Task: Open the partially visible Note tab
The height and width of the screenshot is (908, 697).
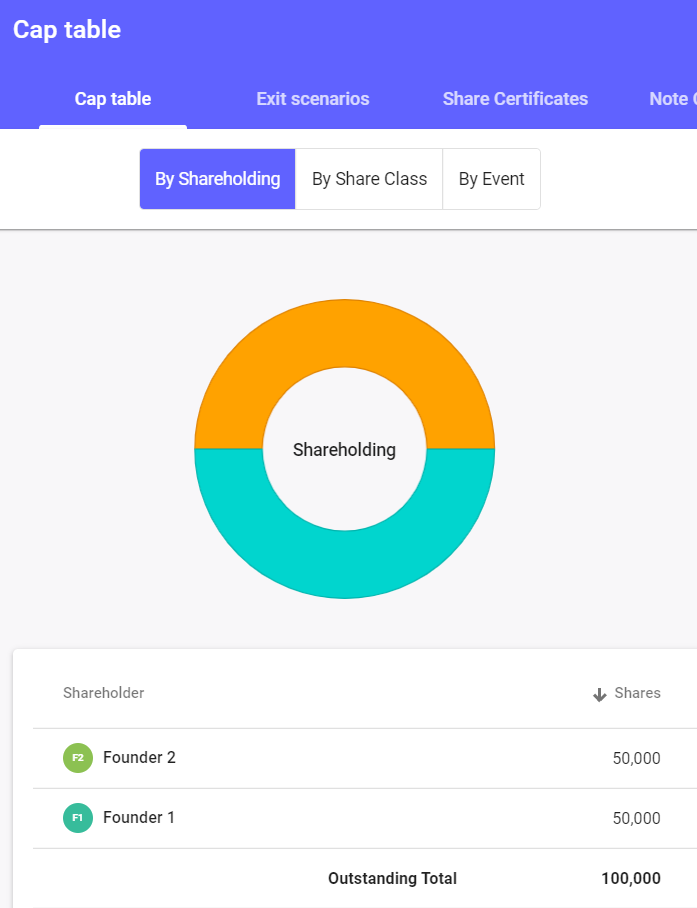Action: tap(670, 99)
